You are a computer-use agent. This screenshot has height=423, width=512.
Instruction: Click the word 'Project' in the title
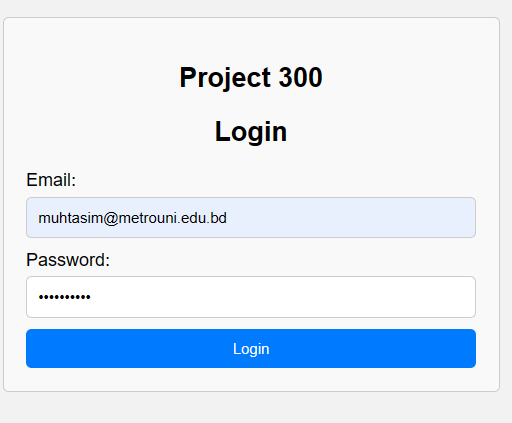pyautogui.click(x=225, y=78)
